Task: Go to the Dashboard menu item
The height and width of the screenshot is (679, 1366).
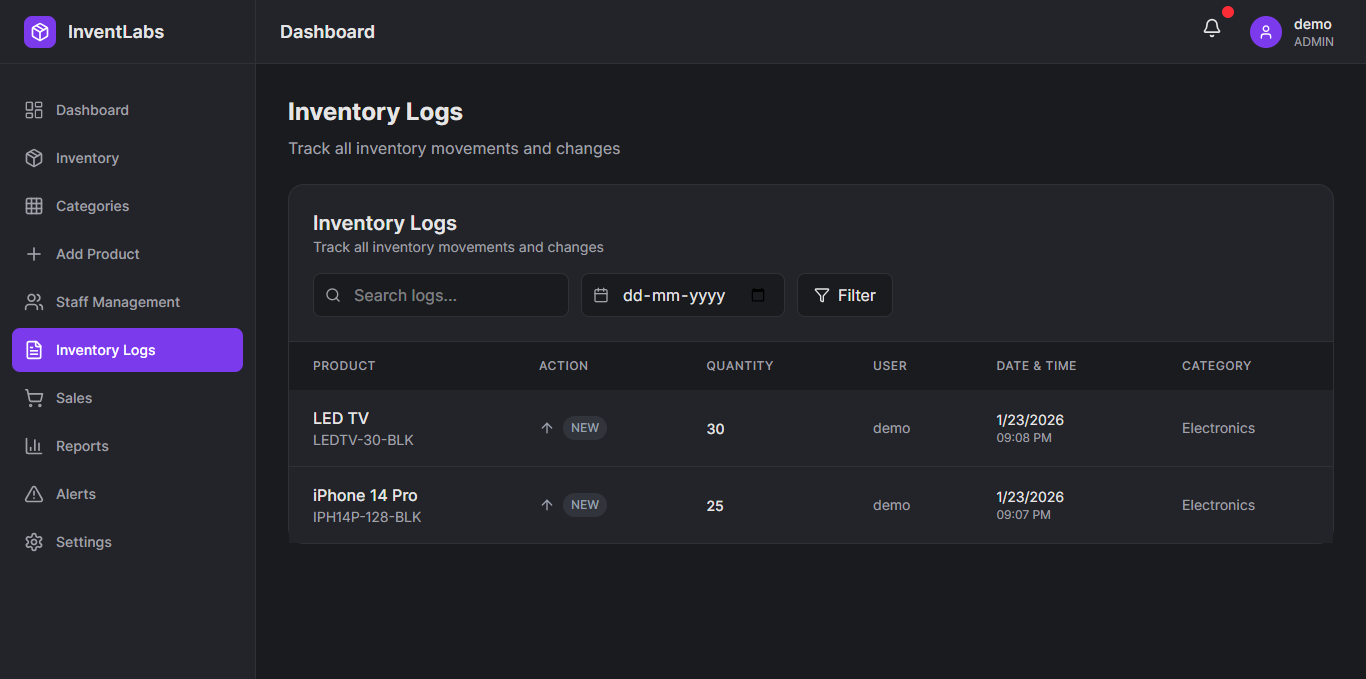Action: 92,110
